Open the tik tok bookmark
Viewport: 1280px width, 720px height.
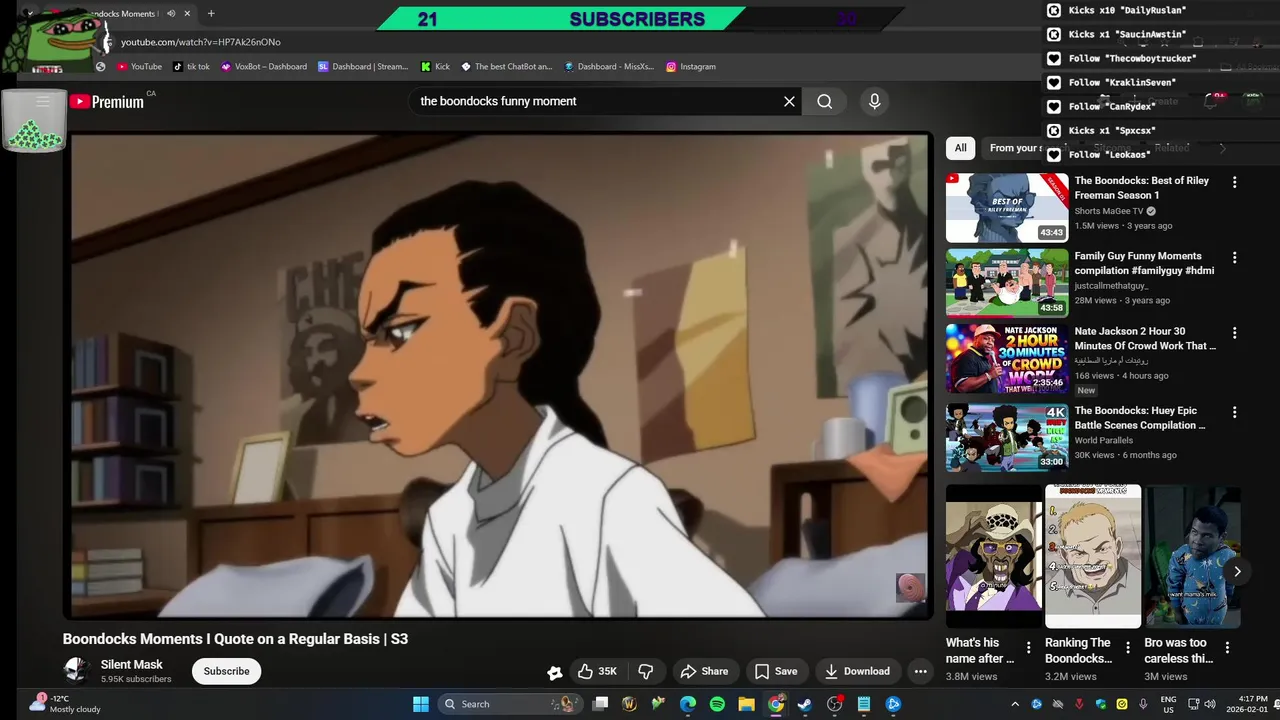[191, 67]
